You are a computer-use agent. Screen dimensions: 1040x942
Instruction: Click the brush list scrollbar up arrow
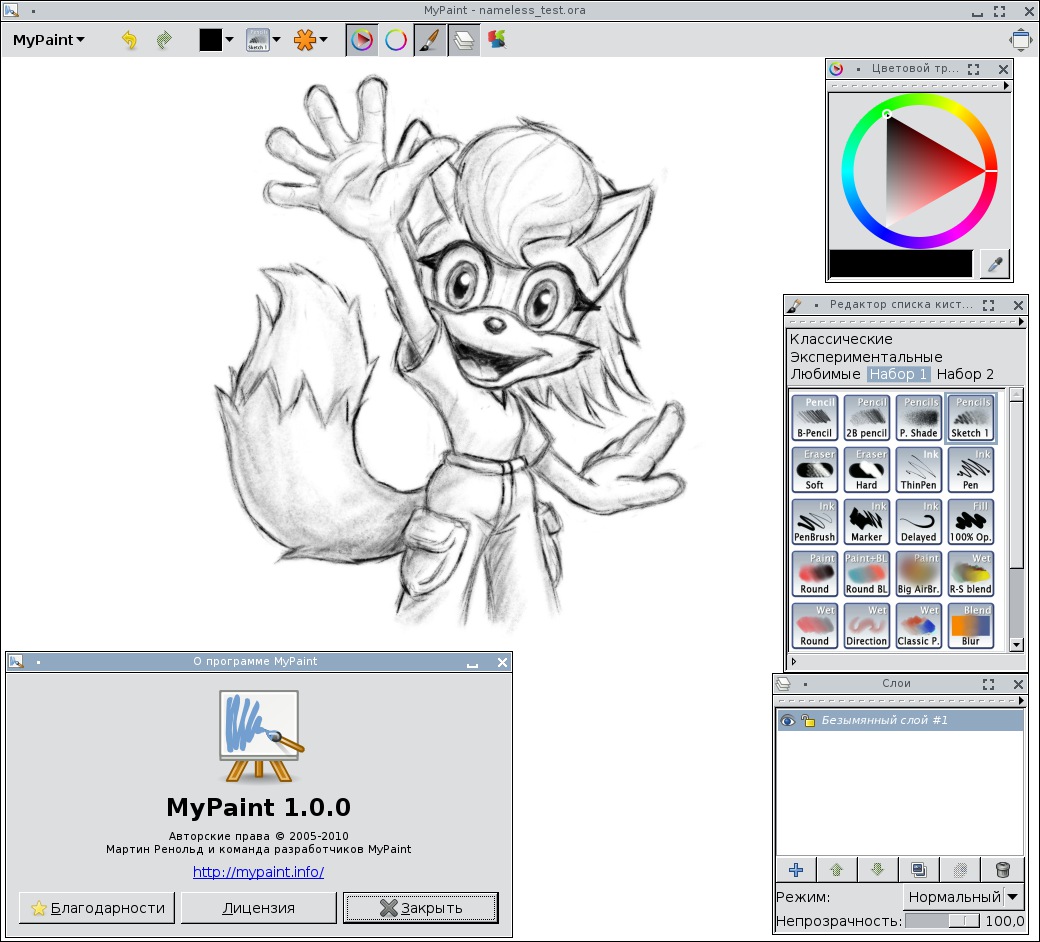click(x=1016, y=395)
